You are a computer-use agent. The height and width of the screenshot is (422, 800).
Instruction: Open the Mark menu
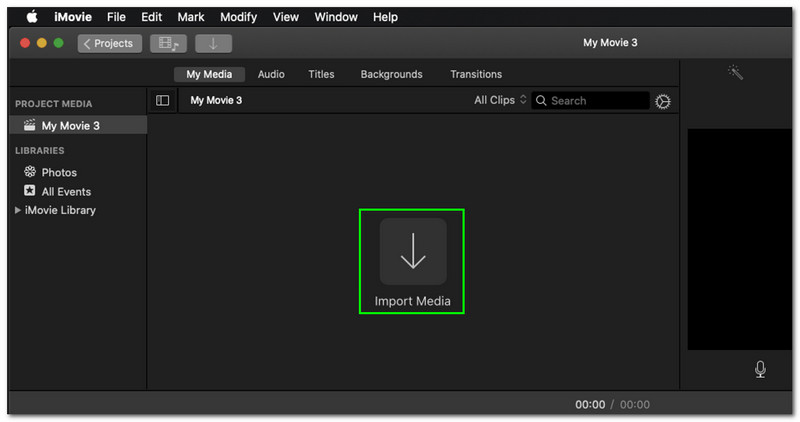coord(191,17)
